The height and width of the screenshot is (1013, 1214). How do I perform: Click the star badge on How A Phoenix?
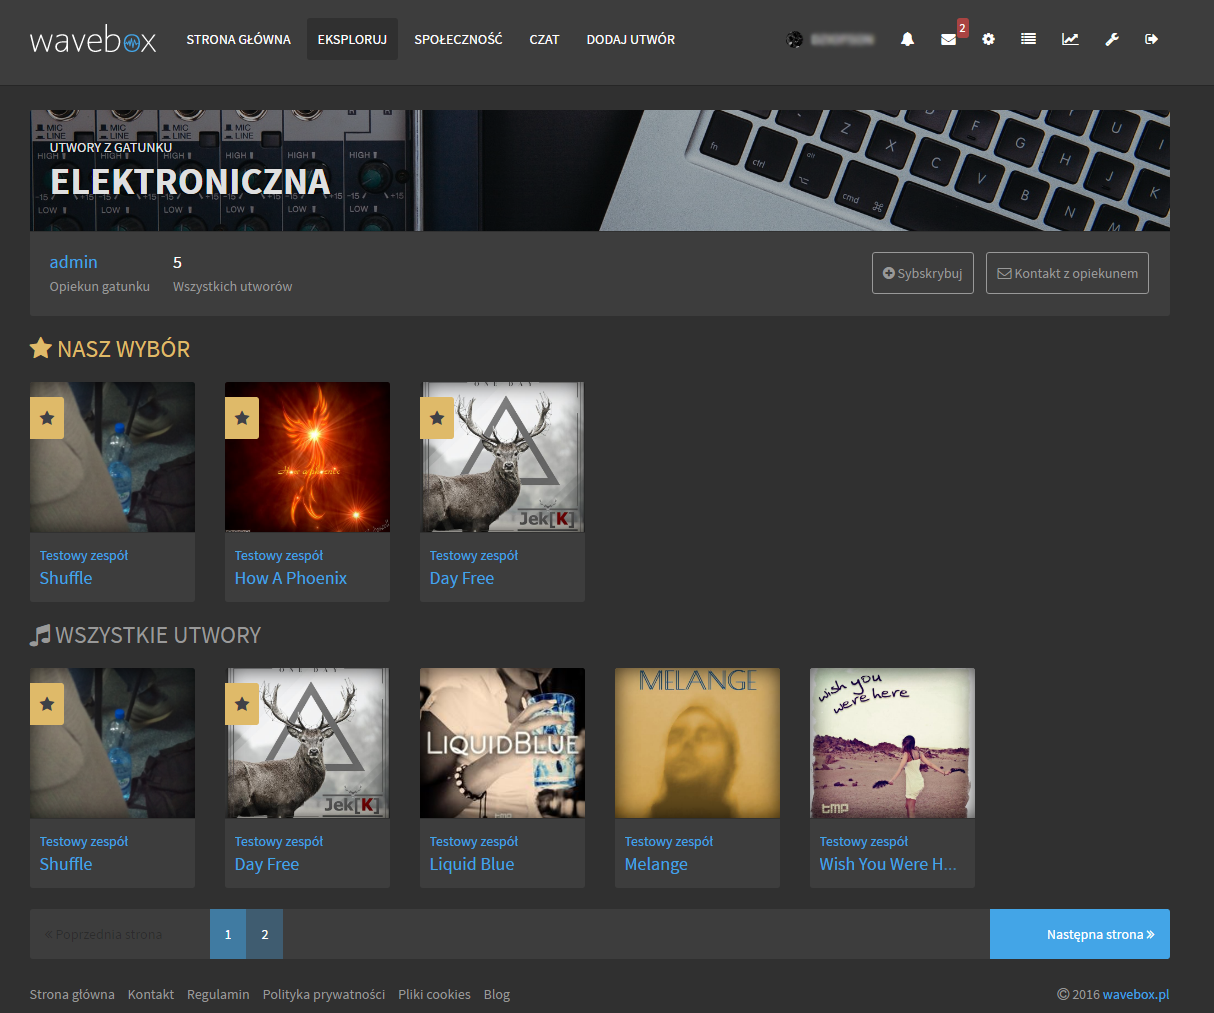[x=242, y=418]
